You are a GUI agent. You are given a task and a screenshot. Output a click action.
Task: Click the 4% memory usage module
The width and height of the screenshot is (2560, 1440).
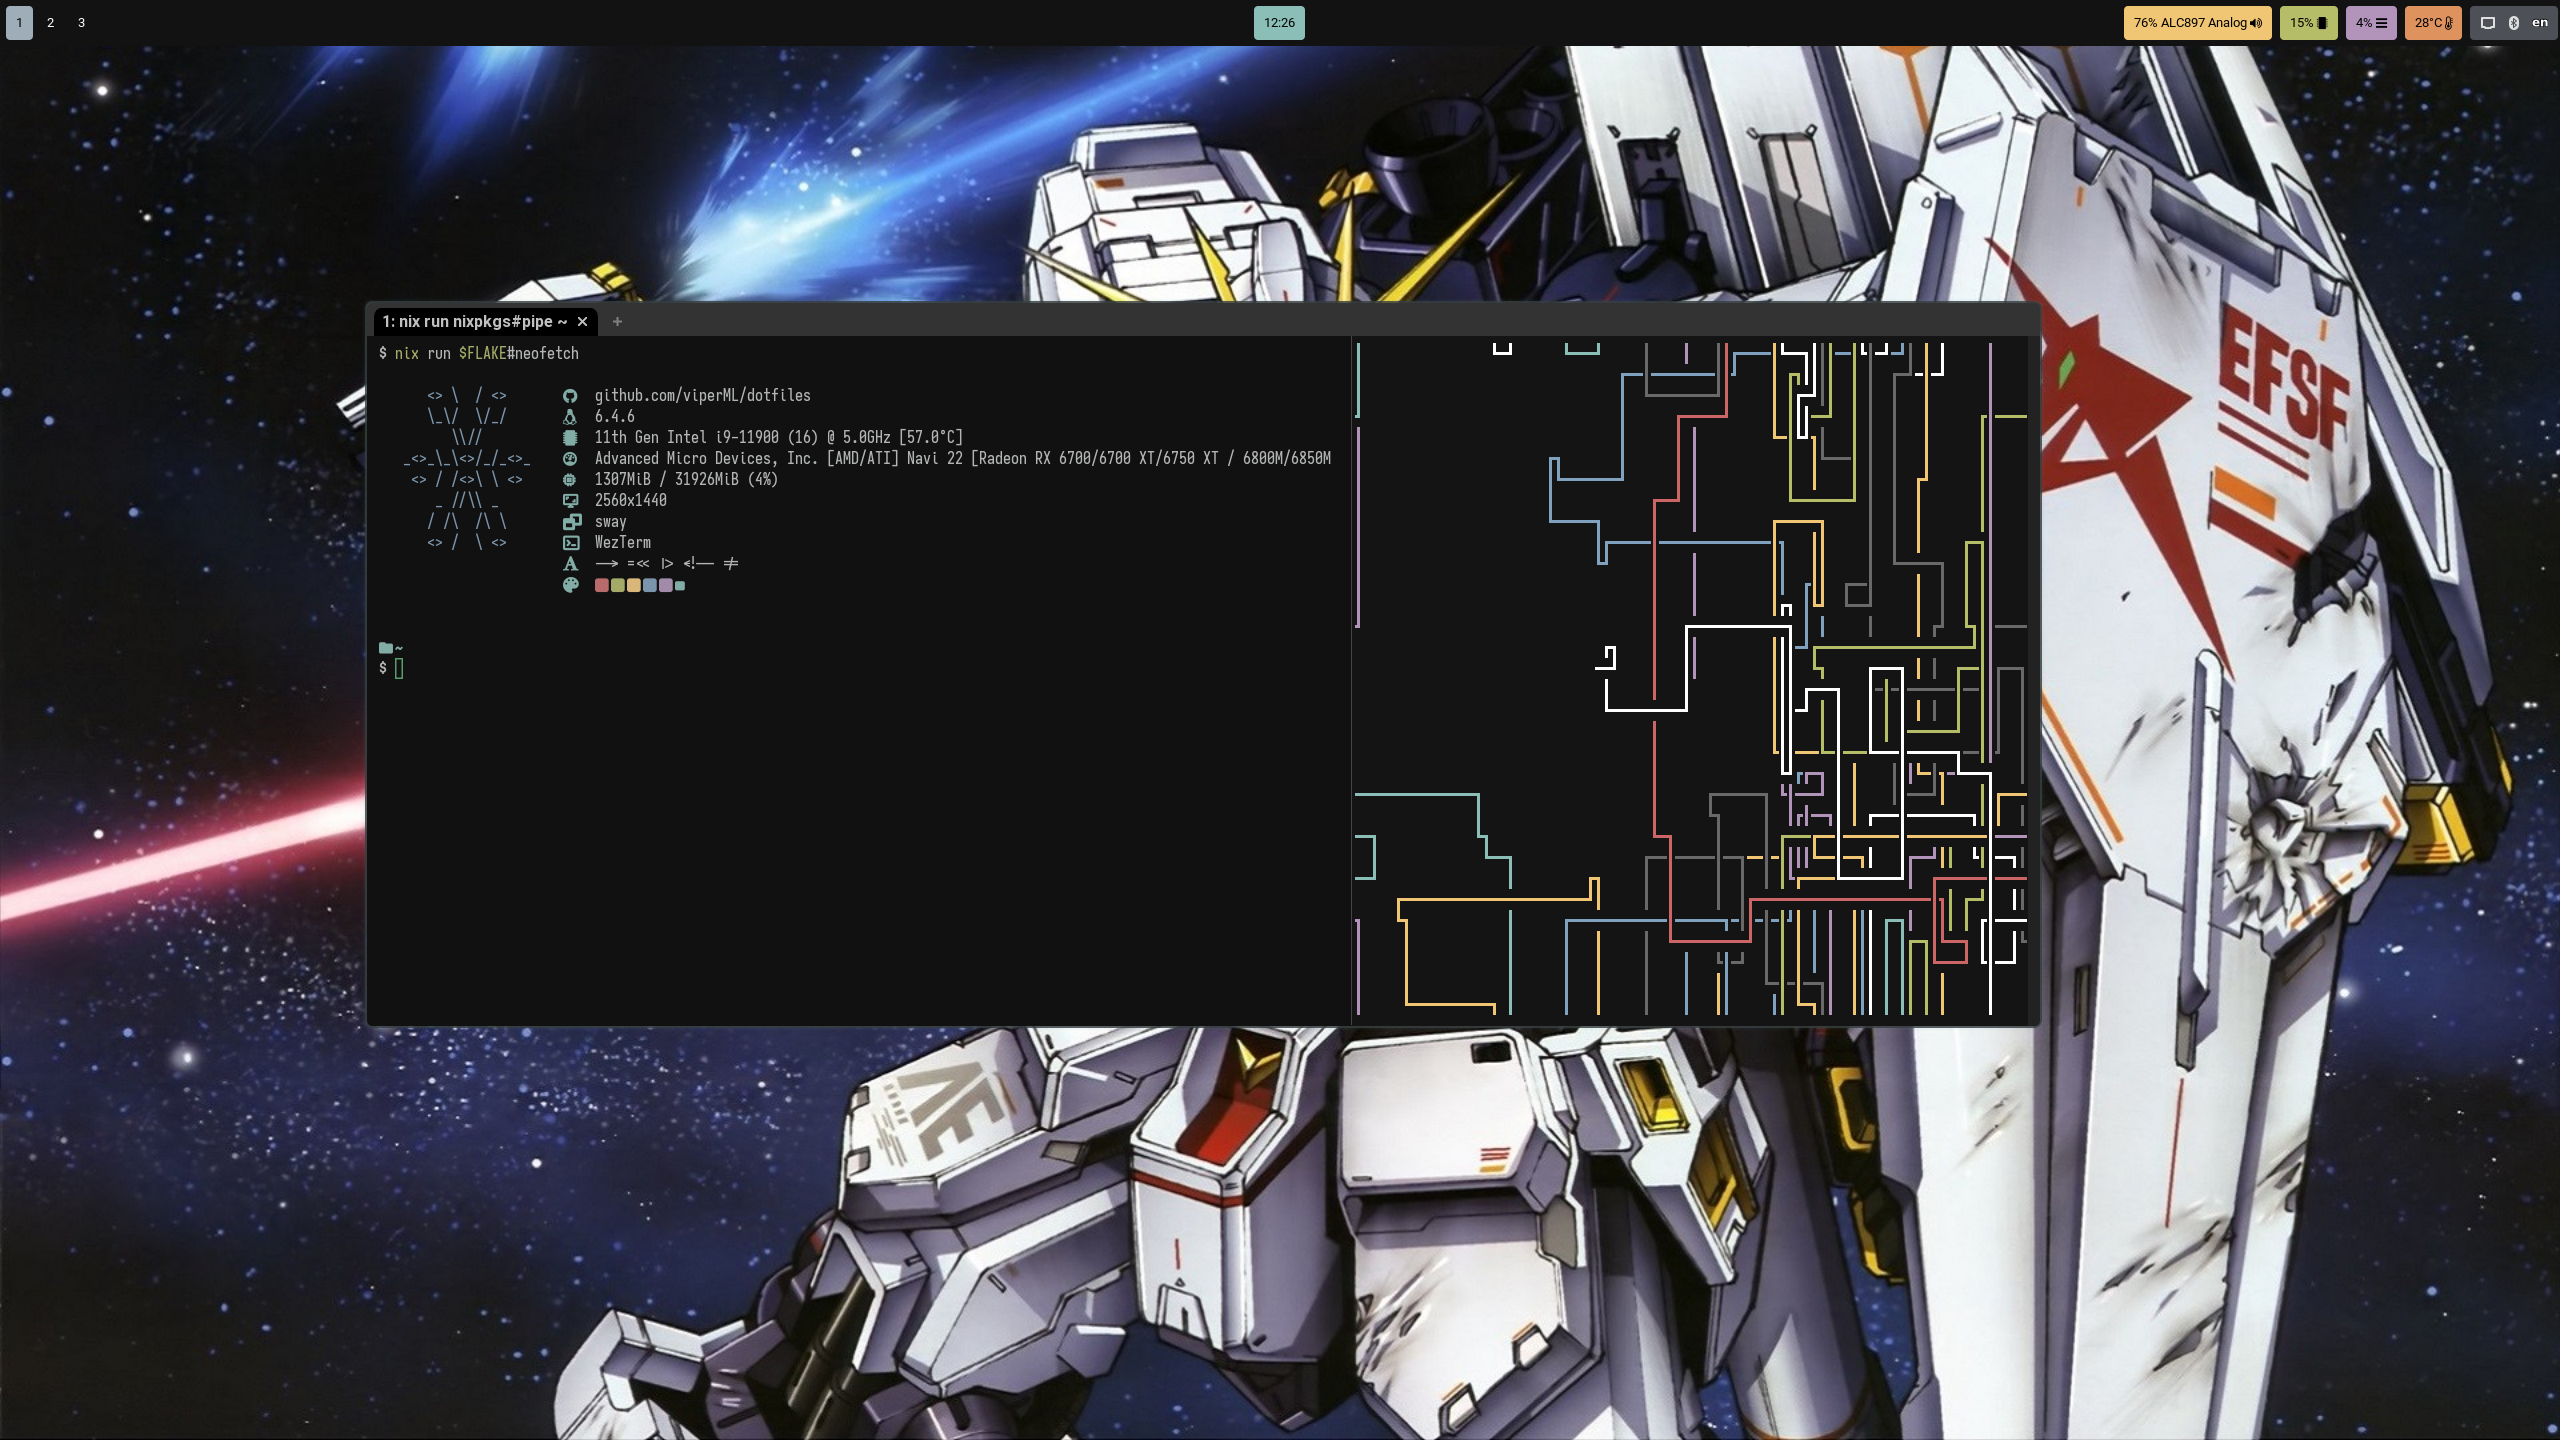[x=2370, y=23]
